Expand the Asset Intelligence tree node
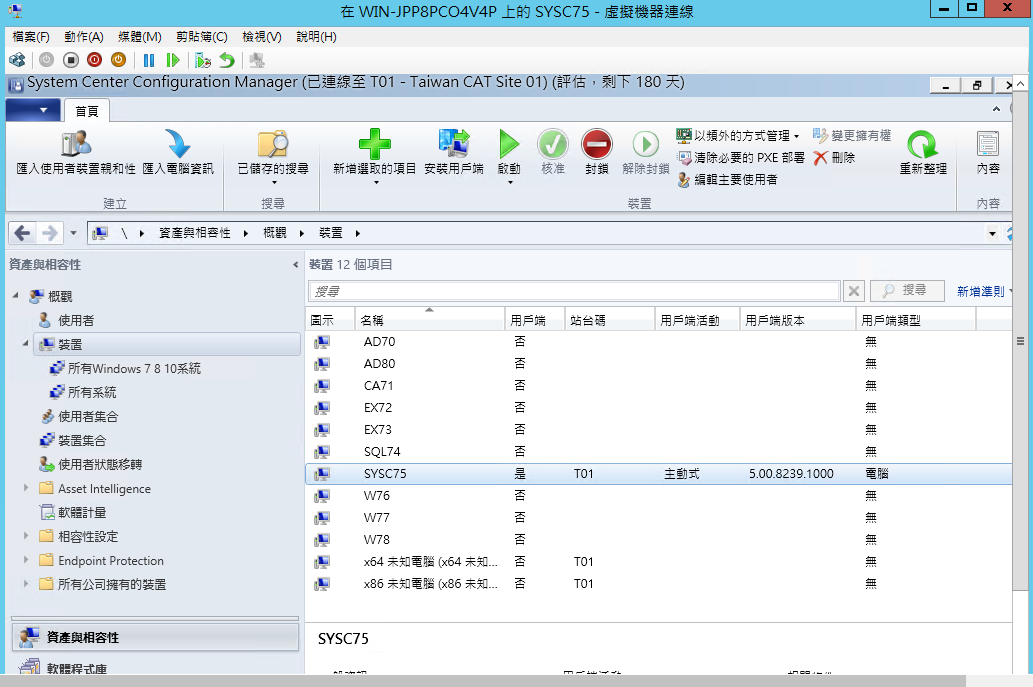The height and width of the screenshot is (687, 1033). pyautogui.click(x=26, y=488)
